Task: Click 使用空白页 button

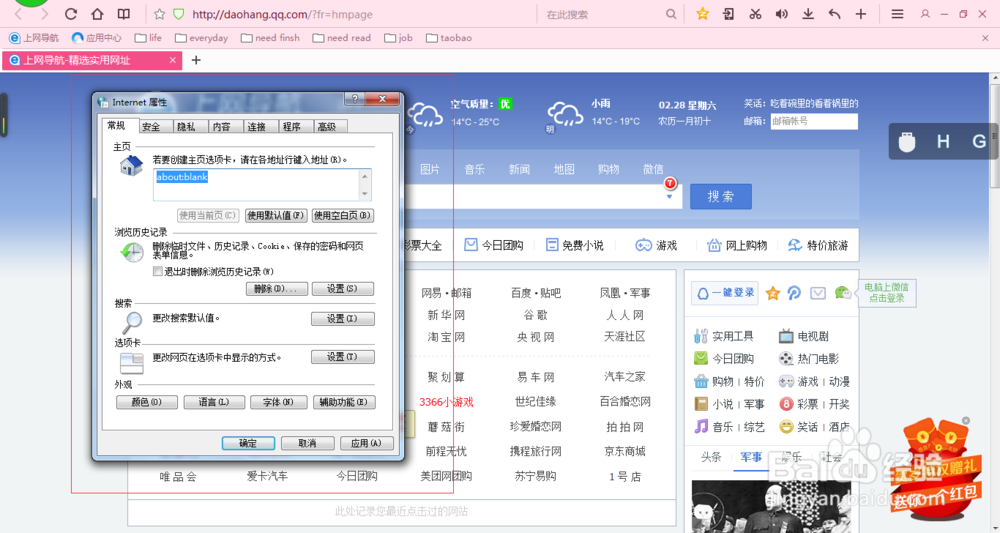Action: [342, 215]
